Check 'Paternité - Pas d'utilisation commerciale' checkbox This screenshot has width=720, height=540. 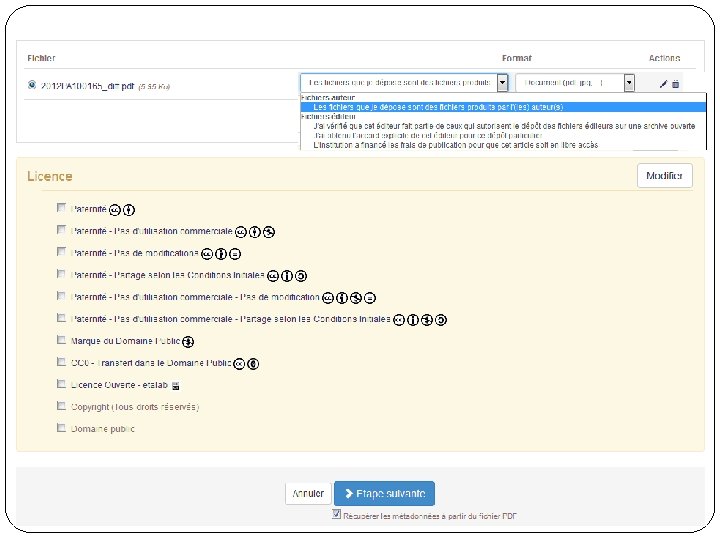pyautogui.click(x=61, y=229)
